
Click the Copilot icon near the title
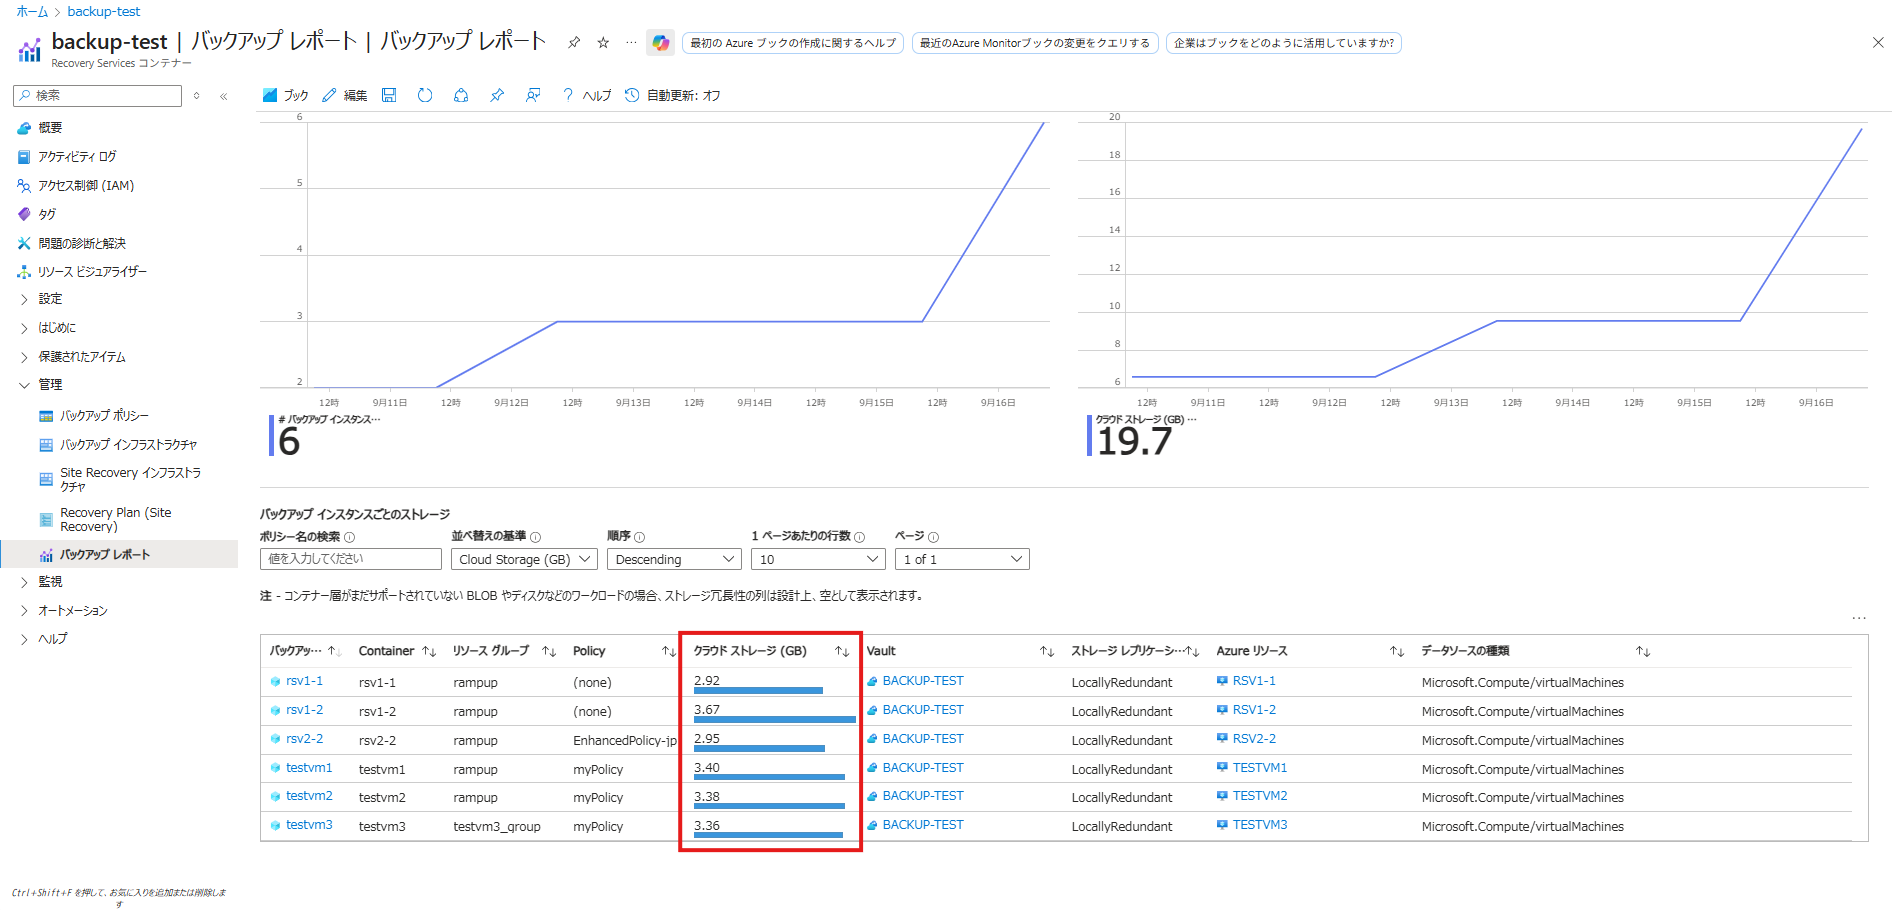pos(660,42)
